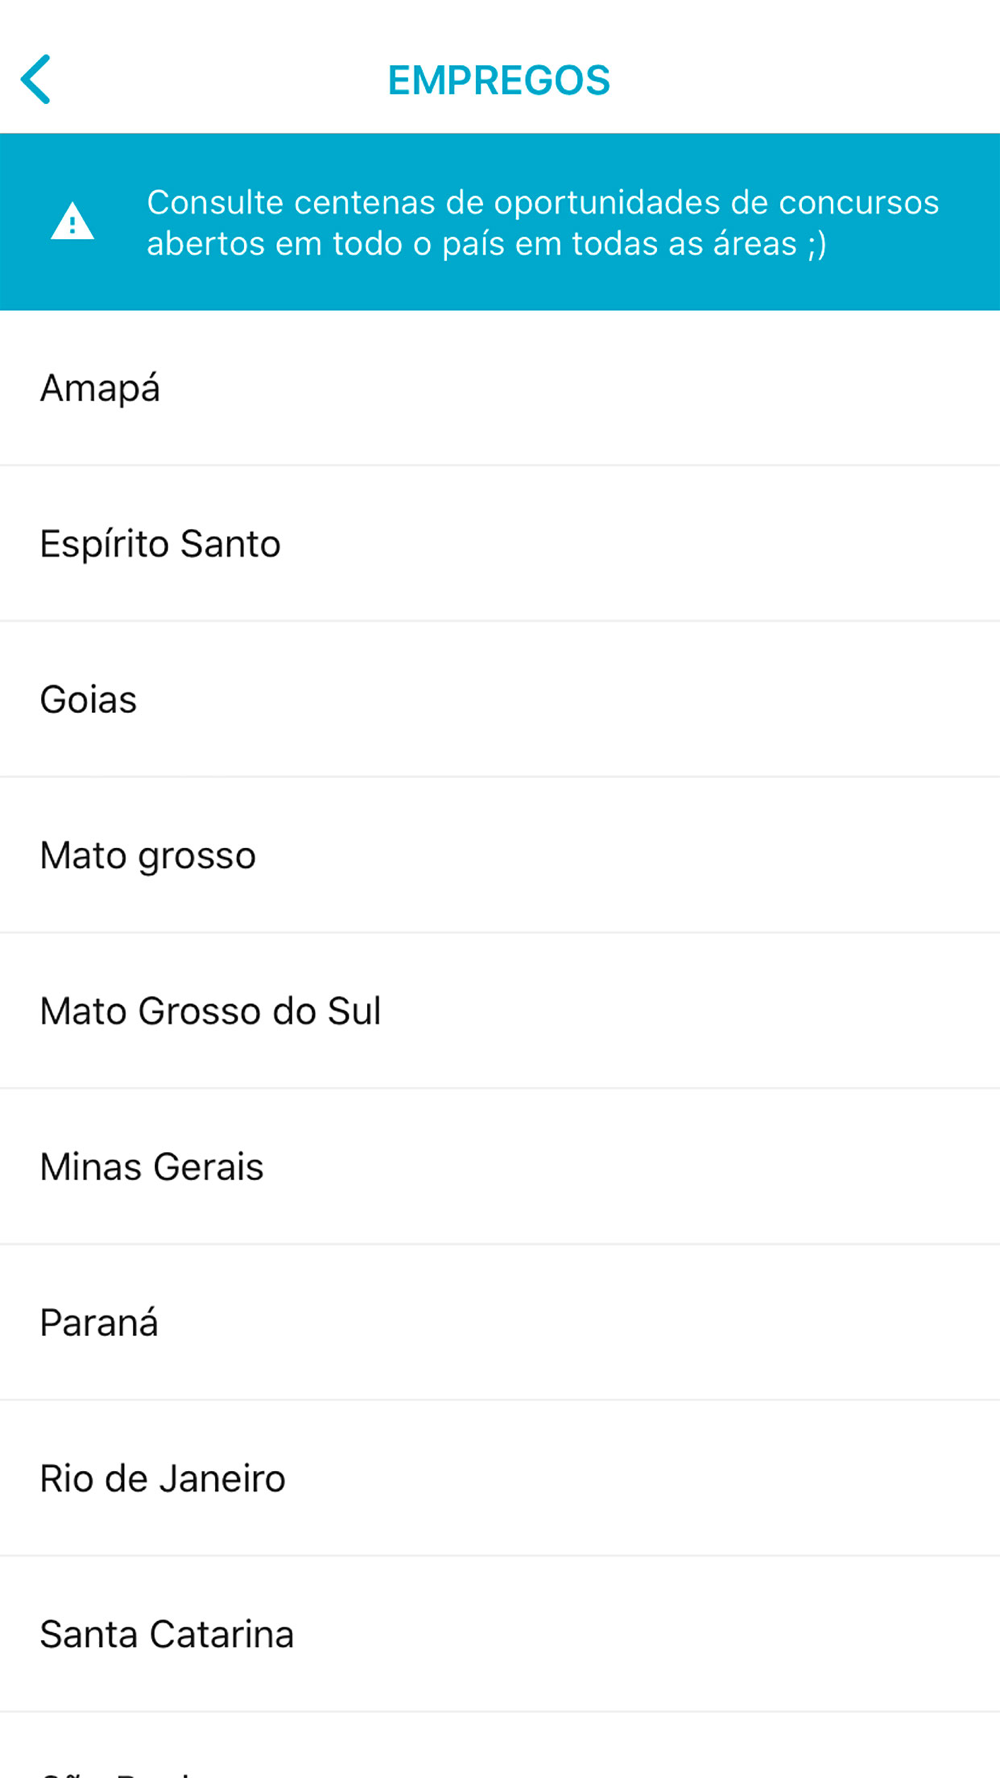Click the Amapá state name text

100,388
